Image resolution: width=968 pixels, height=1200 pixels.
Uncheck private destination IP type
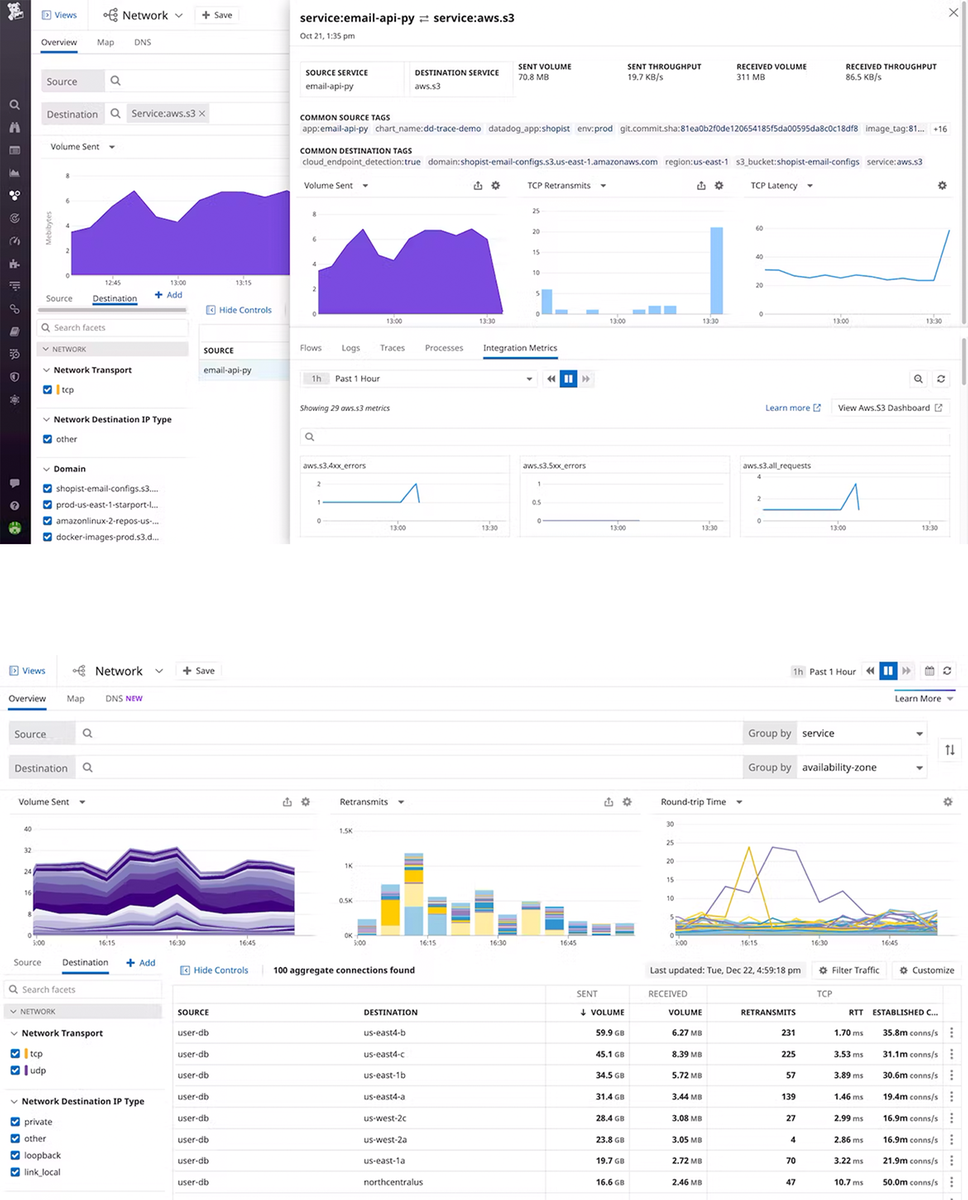click(15, 1122)
